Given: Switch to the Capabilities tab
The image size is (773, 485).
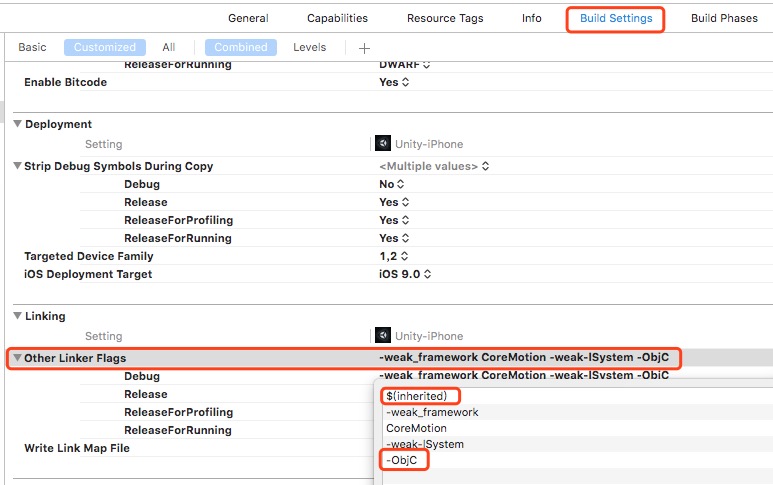Looking at the screenshot, I should (337, 18).
